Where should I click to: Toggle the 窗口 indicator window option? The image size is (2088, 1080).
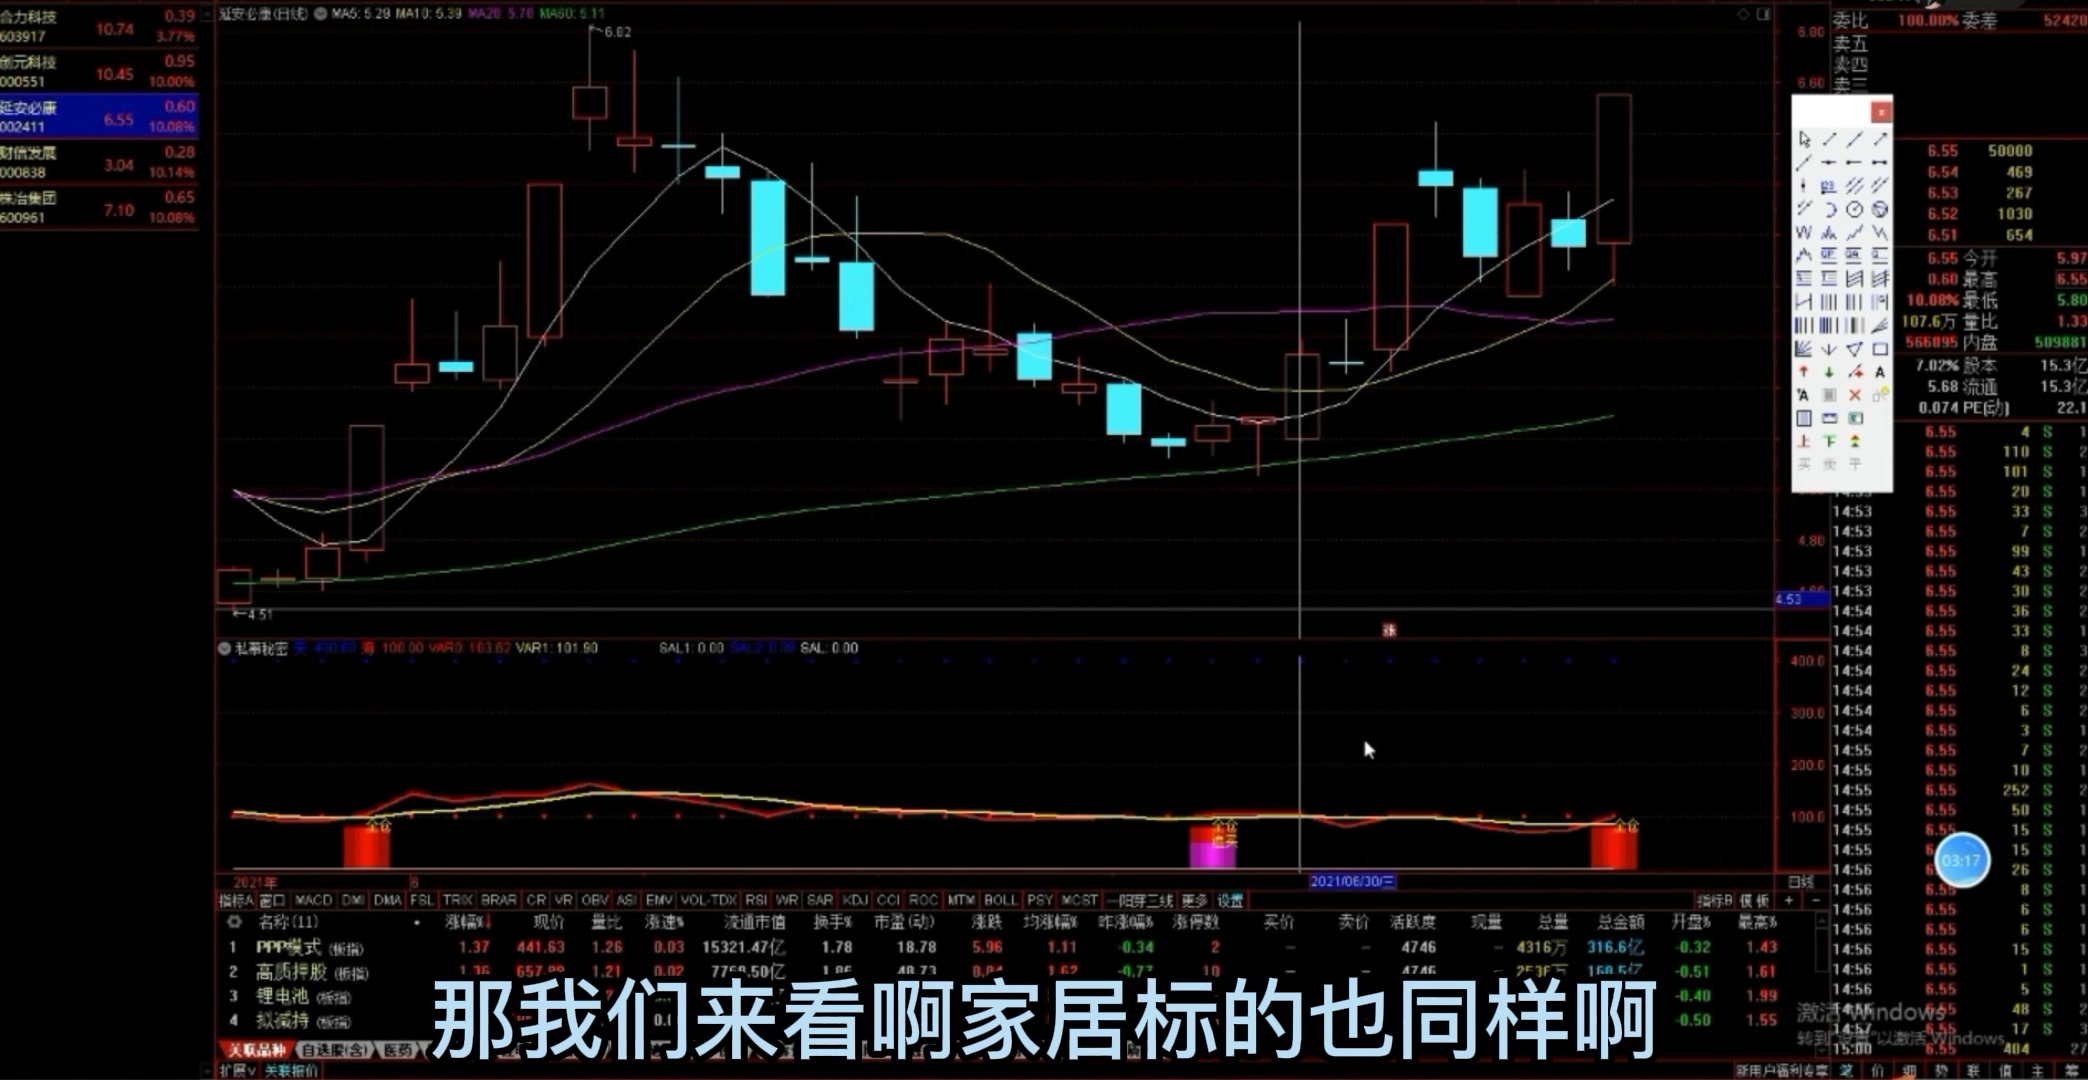[272, 900]
